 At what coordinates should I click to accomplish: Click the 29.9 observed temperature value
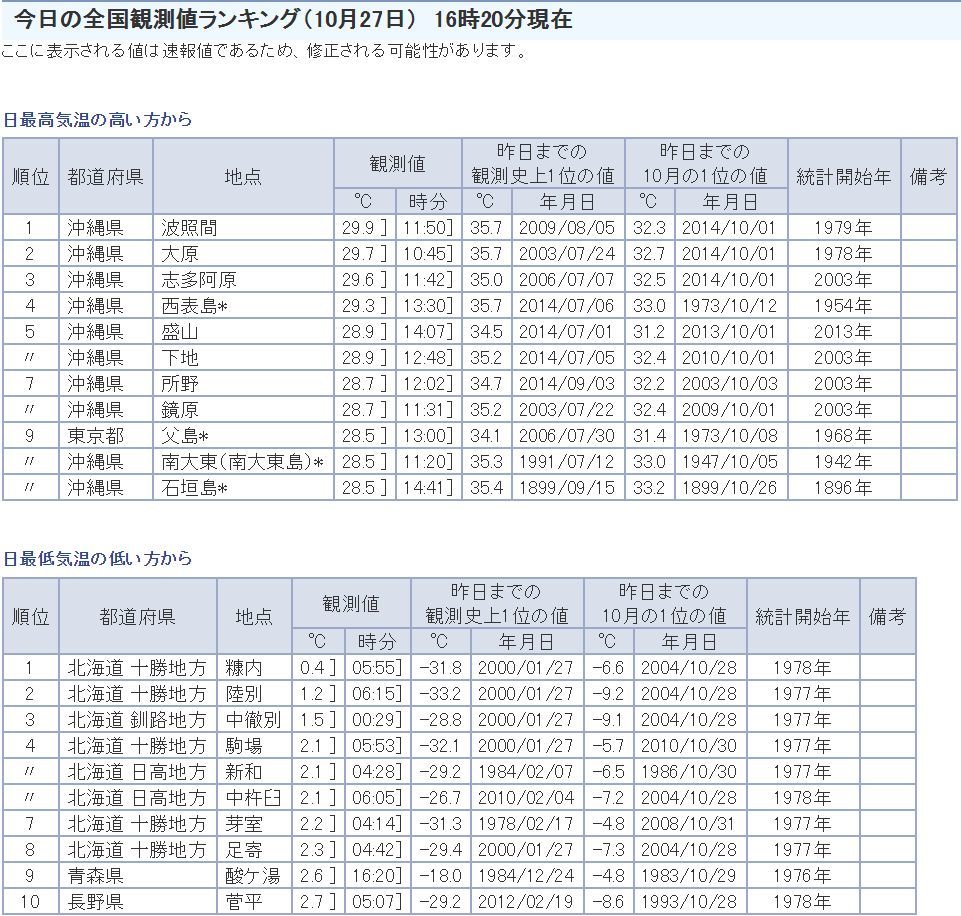point(365,228)
